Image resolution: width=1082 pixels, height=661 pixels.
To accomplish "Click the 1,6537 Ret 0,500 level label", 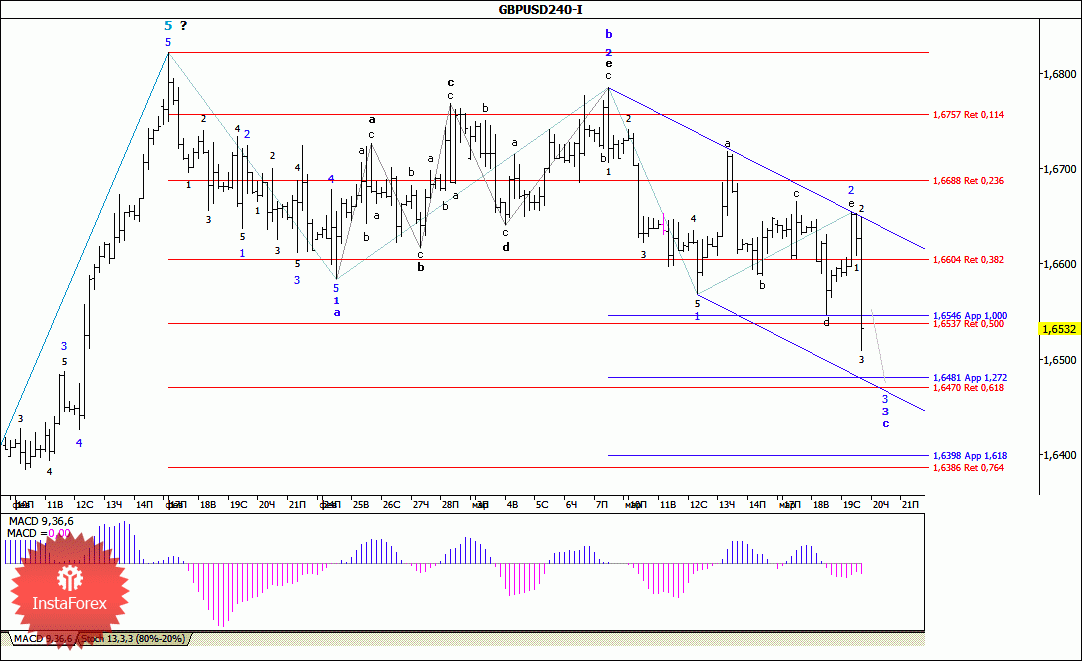I will coord(968,324).
